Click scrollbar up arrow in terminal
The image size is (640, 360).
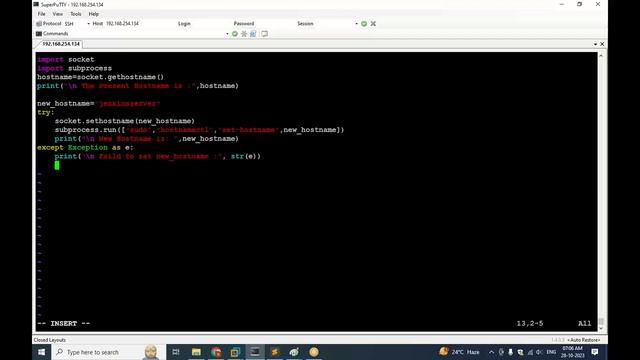(601, 55)
